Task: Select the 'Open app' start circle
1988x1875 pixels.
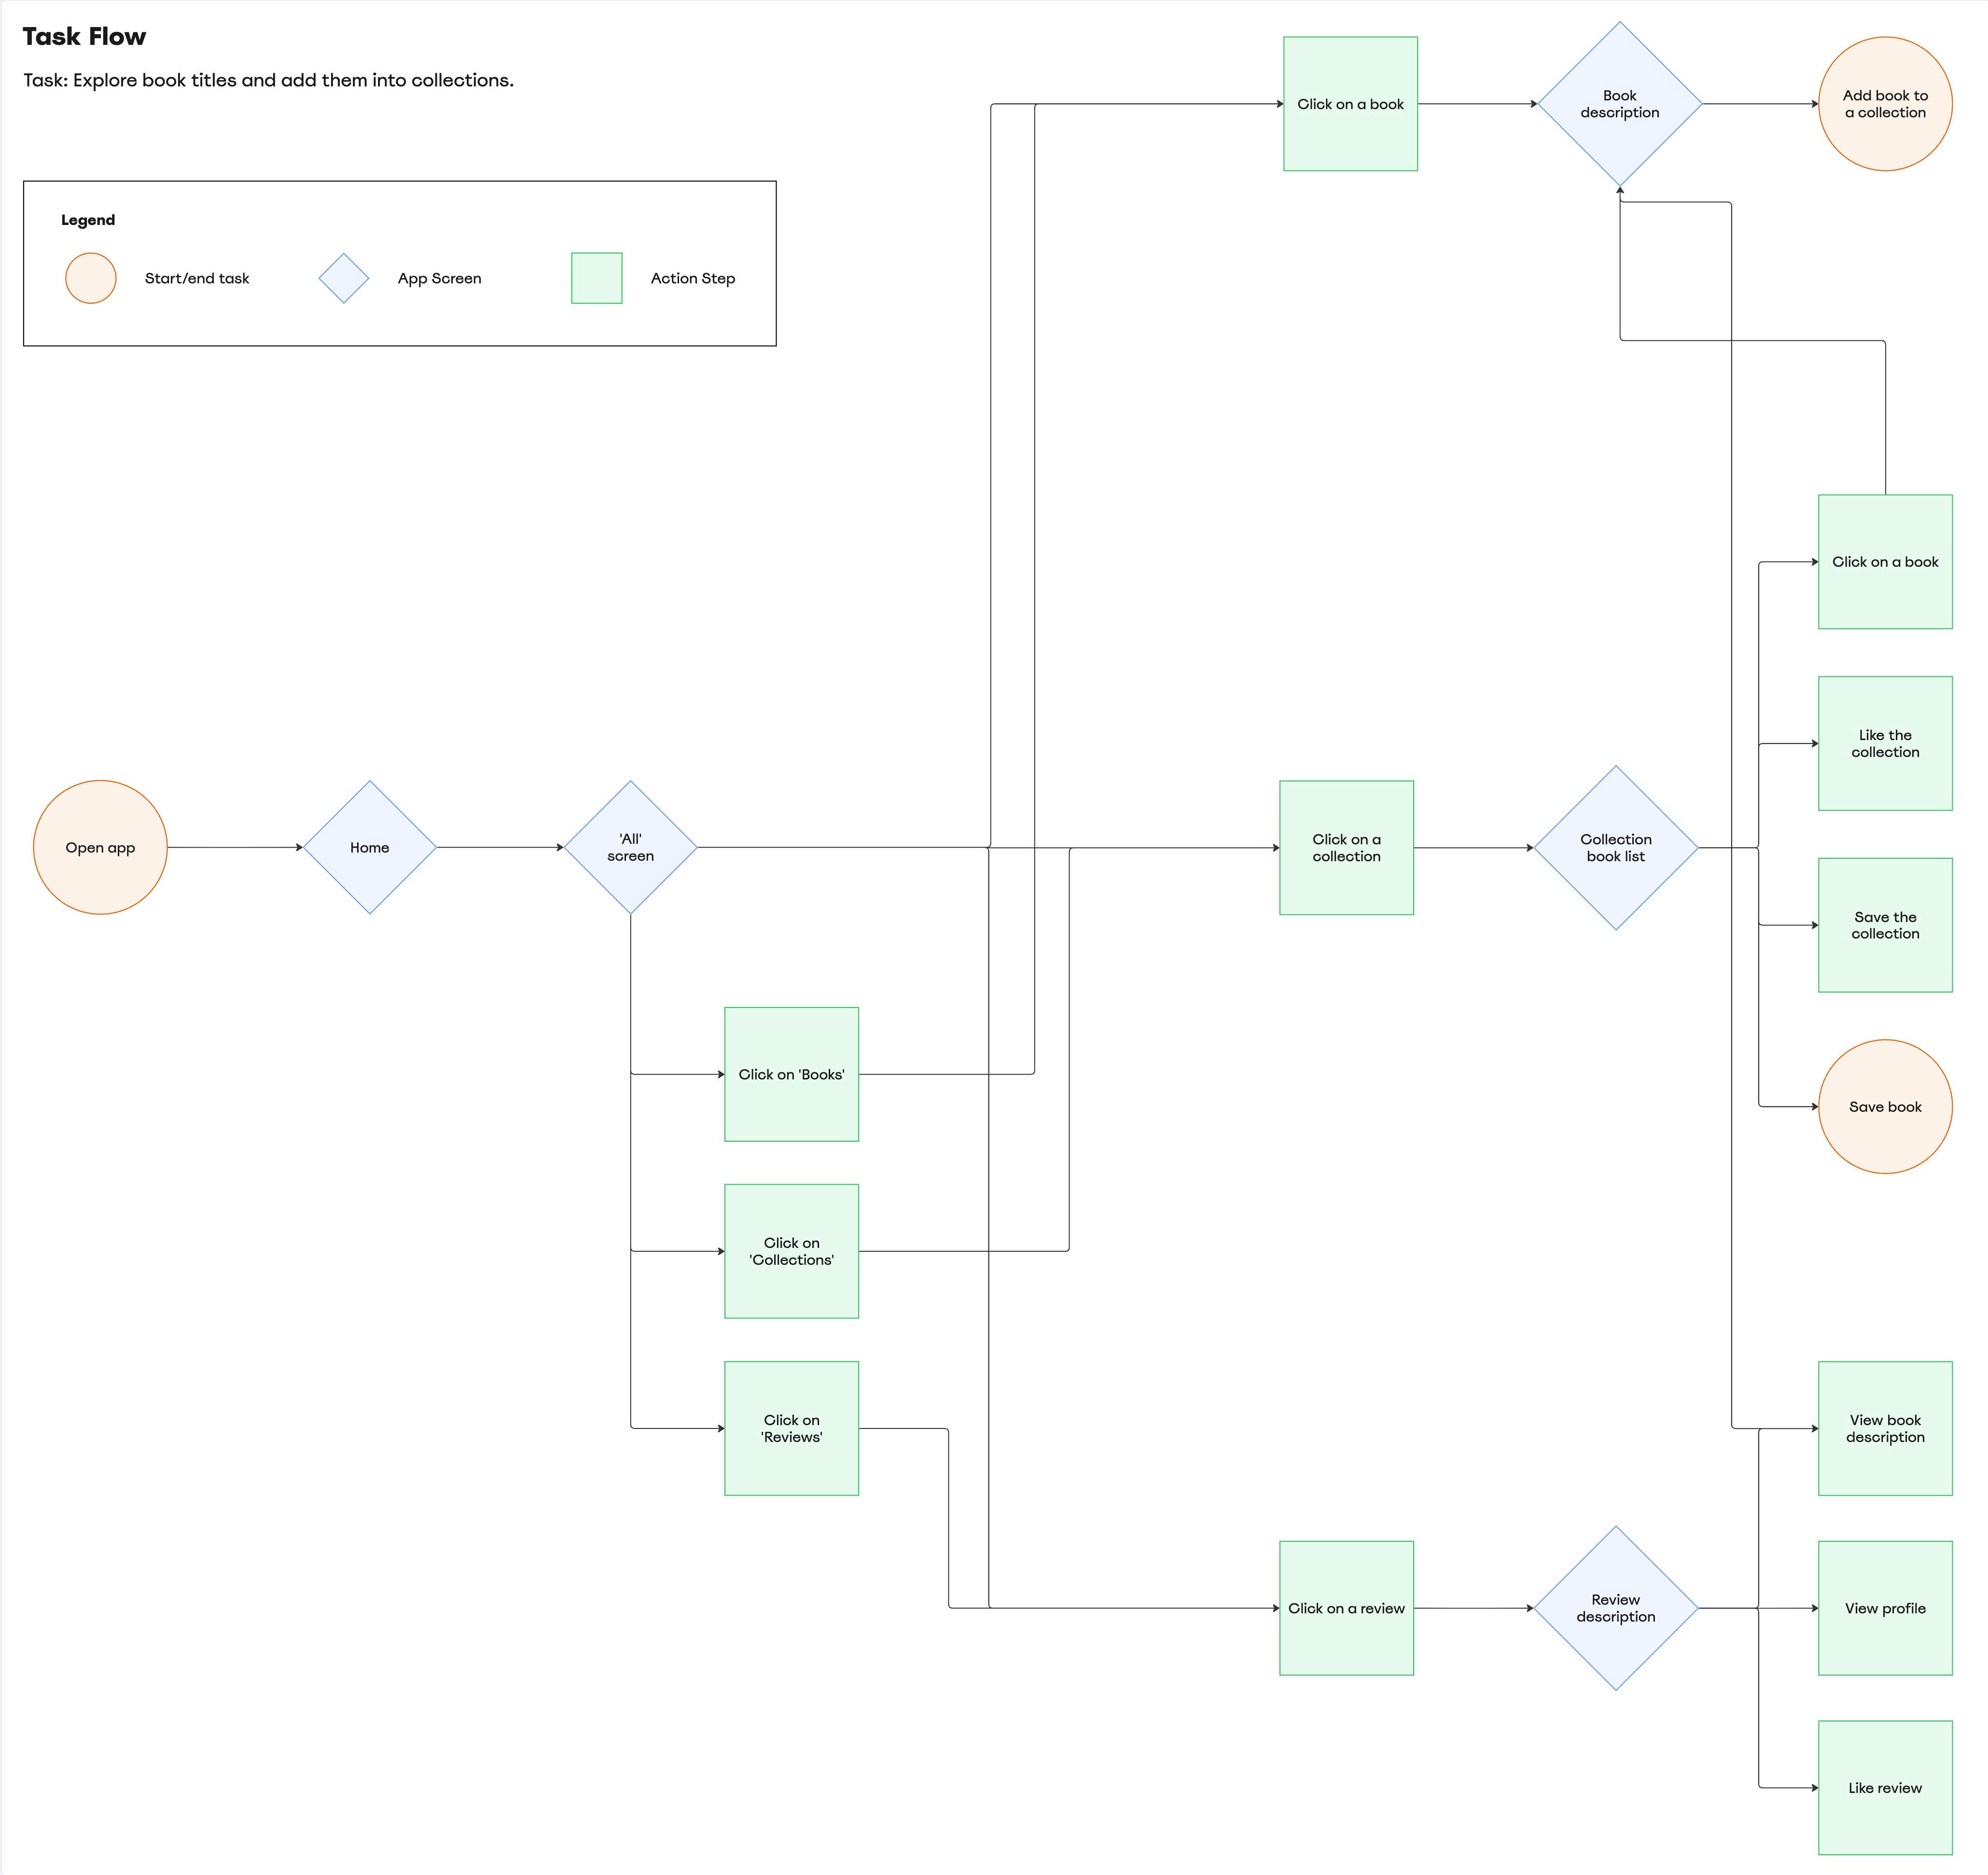Action: (100, 847)
